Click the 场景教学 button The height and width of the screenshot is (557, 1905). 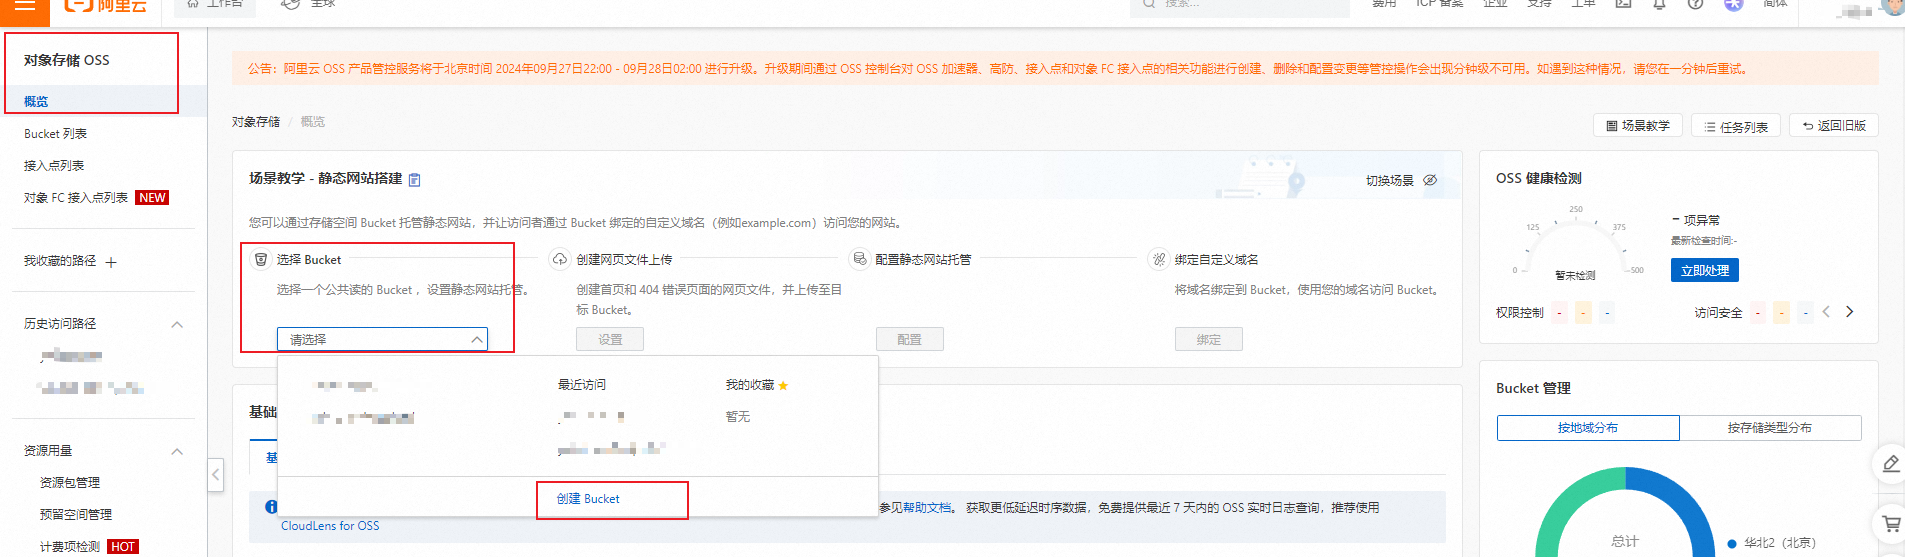point(1638,126)
